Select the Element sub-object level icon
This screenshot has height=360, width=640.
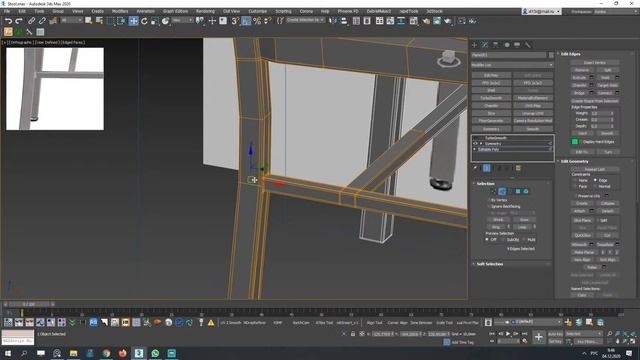526,191
